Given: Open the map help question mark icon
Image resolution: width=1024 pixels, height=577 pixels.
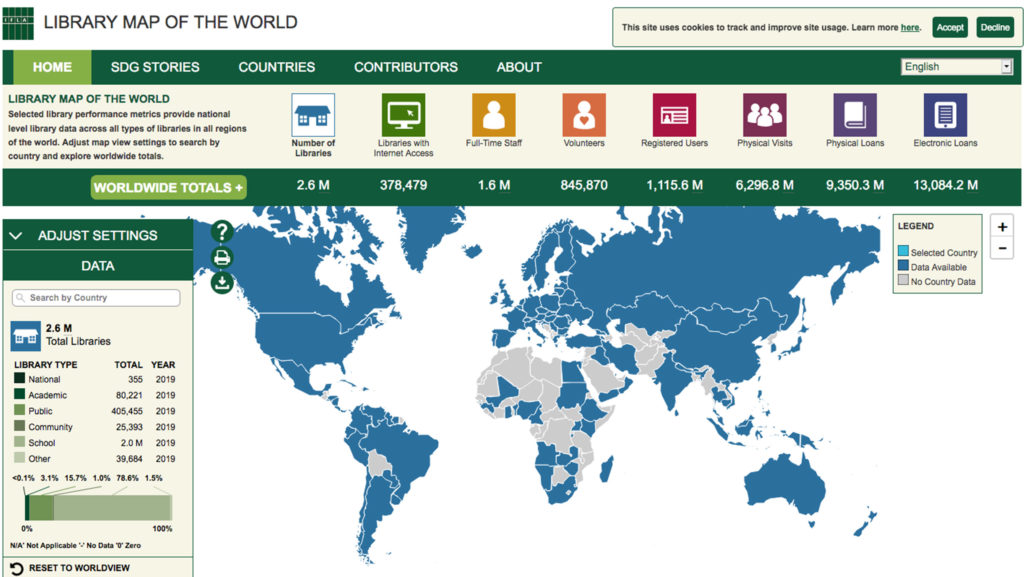Looking at the screenshot, I should 222,231.
